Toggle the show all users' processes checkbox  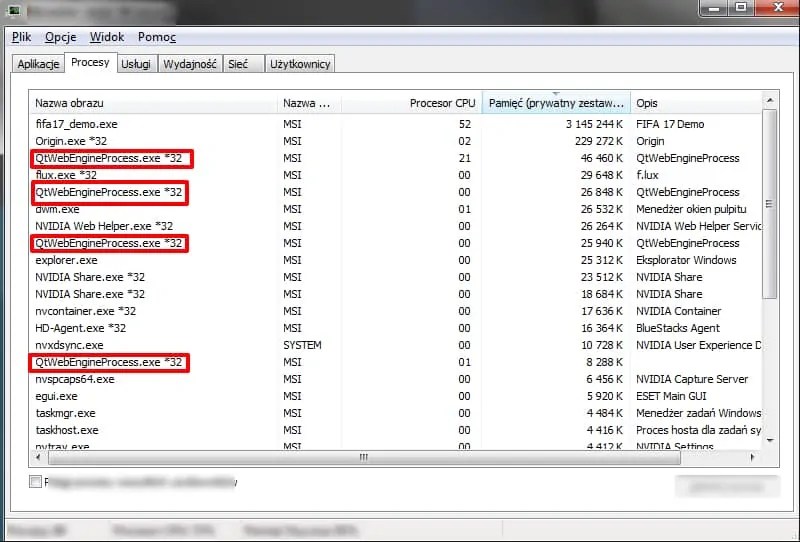(x=35, y=481)
